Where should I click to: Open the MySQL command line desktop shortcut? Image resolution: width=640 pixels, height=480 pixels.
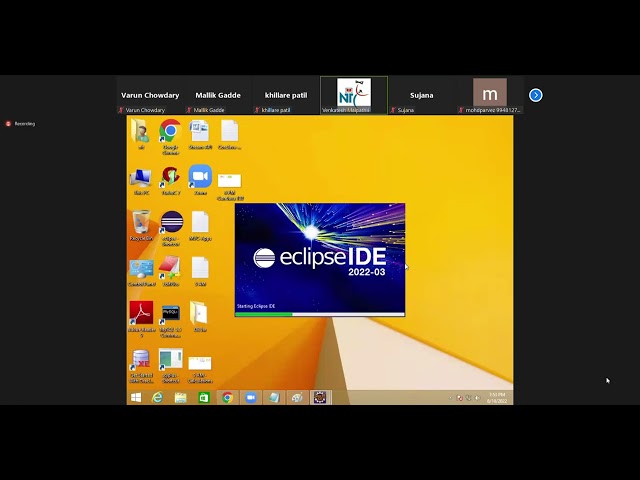(171, 321)
